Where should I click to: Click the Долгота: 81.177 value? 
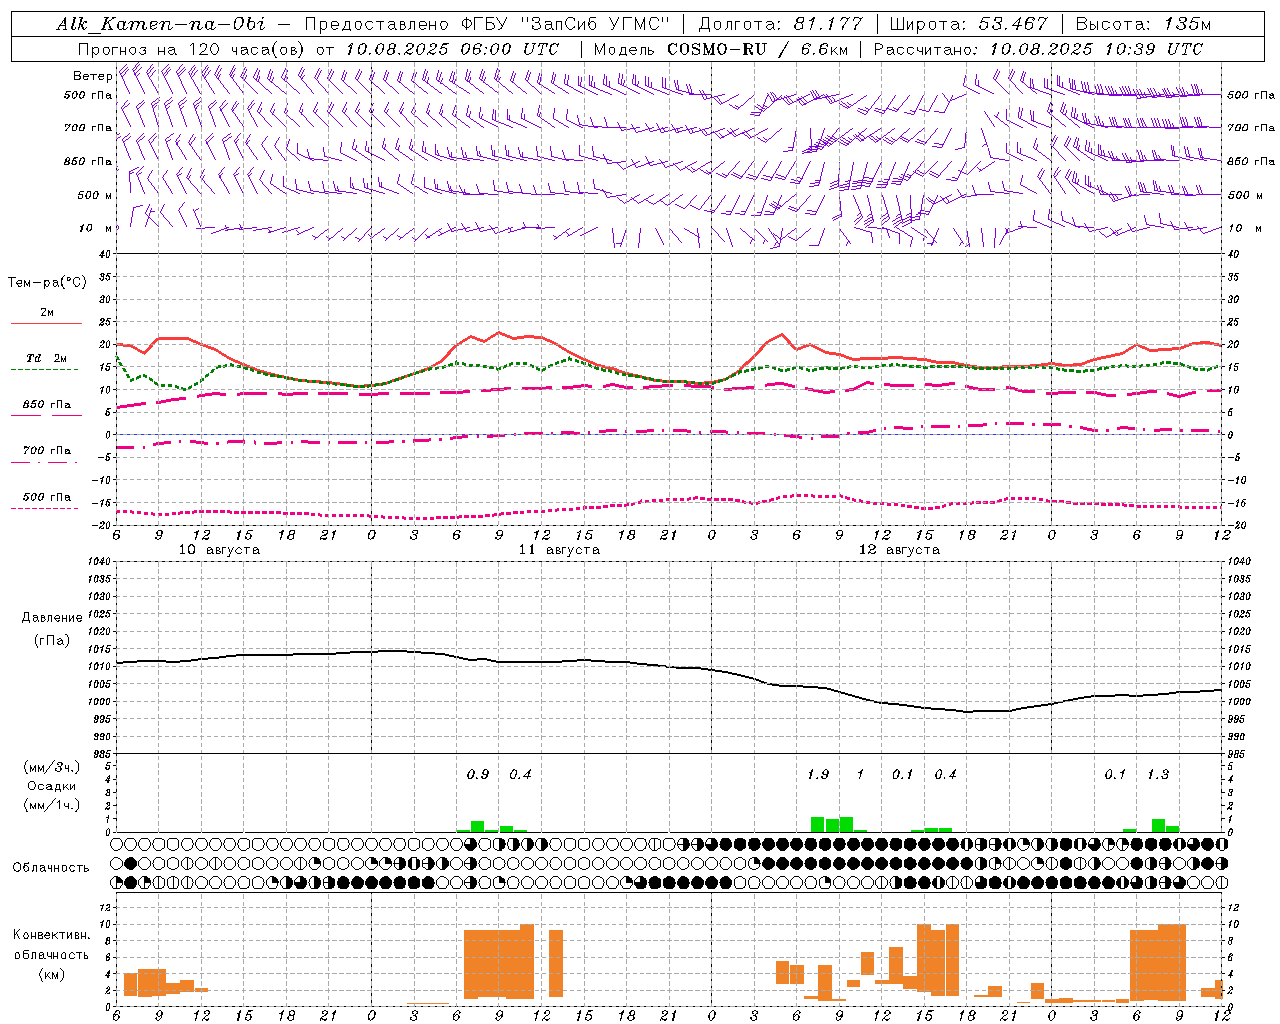780,24
